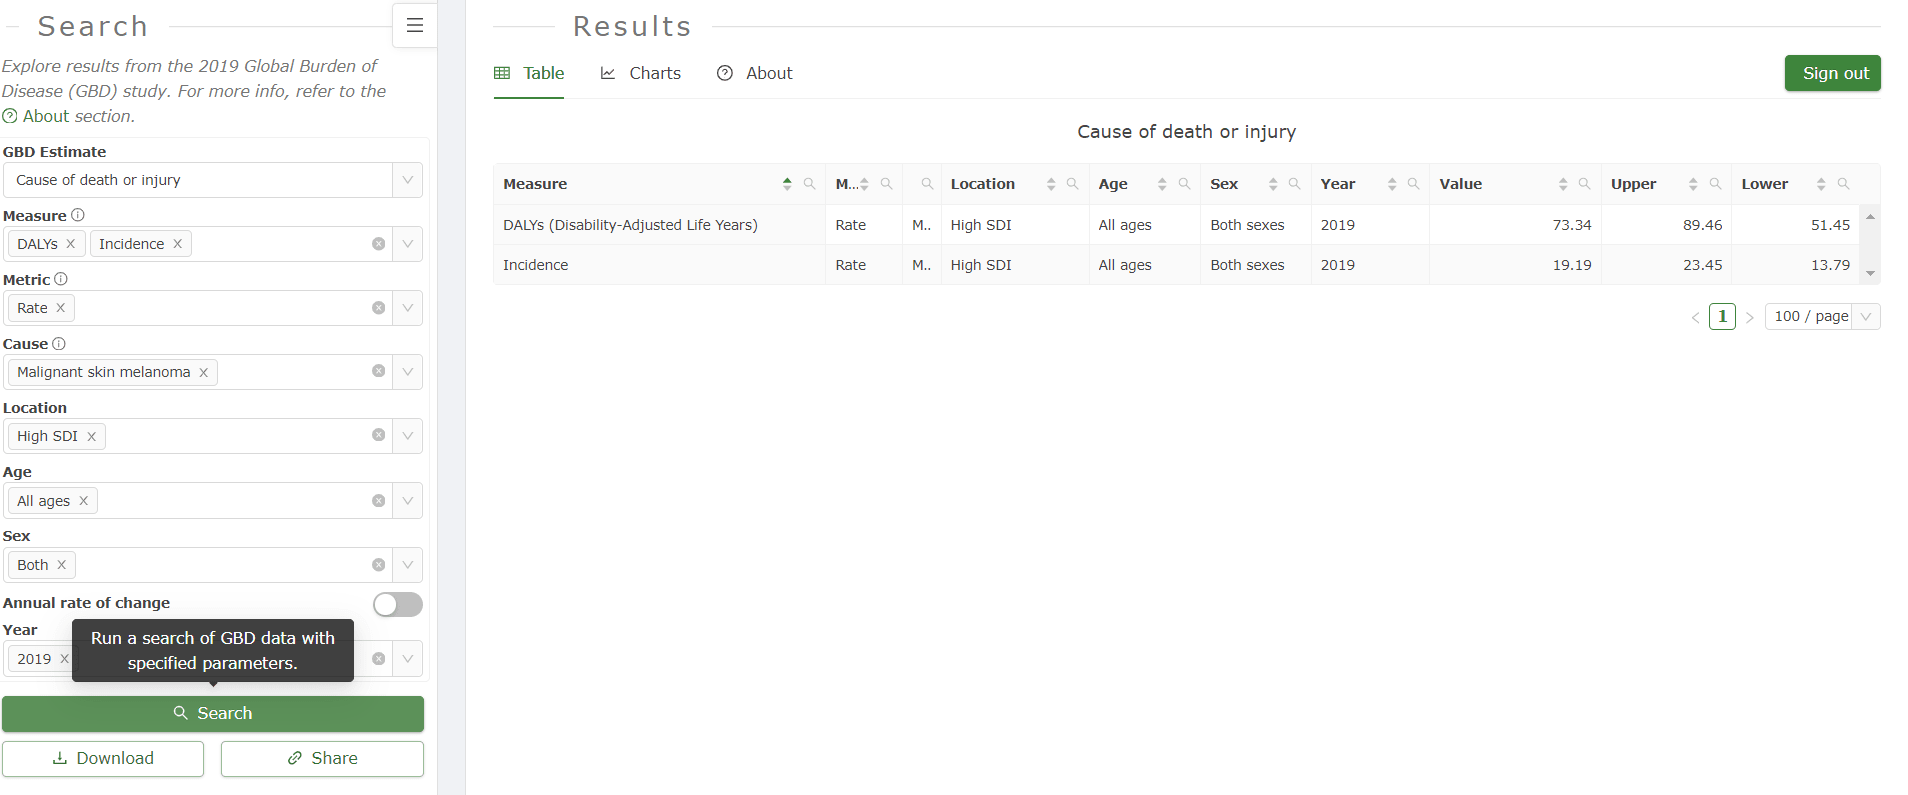This screenshot has width=1908, height=795.
Task: Filter the Year column with search icon
Action: pyautogui.click(x=1414, y=184)
